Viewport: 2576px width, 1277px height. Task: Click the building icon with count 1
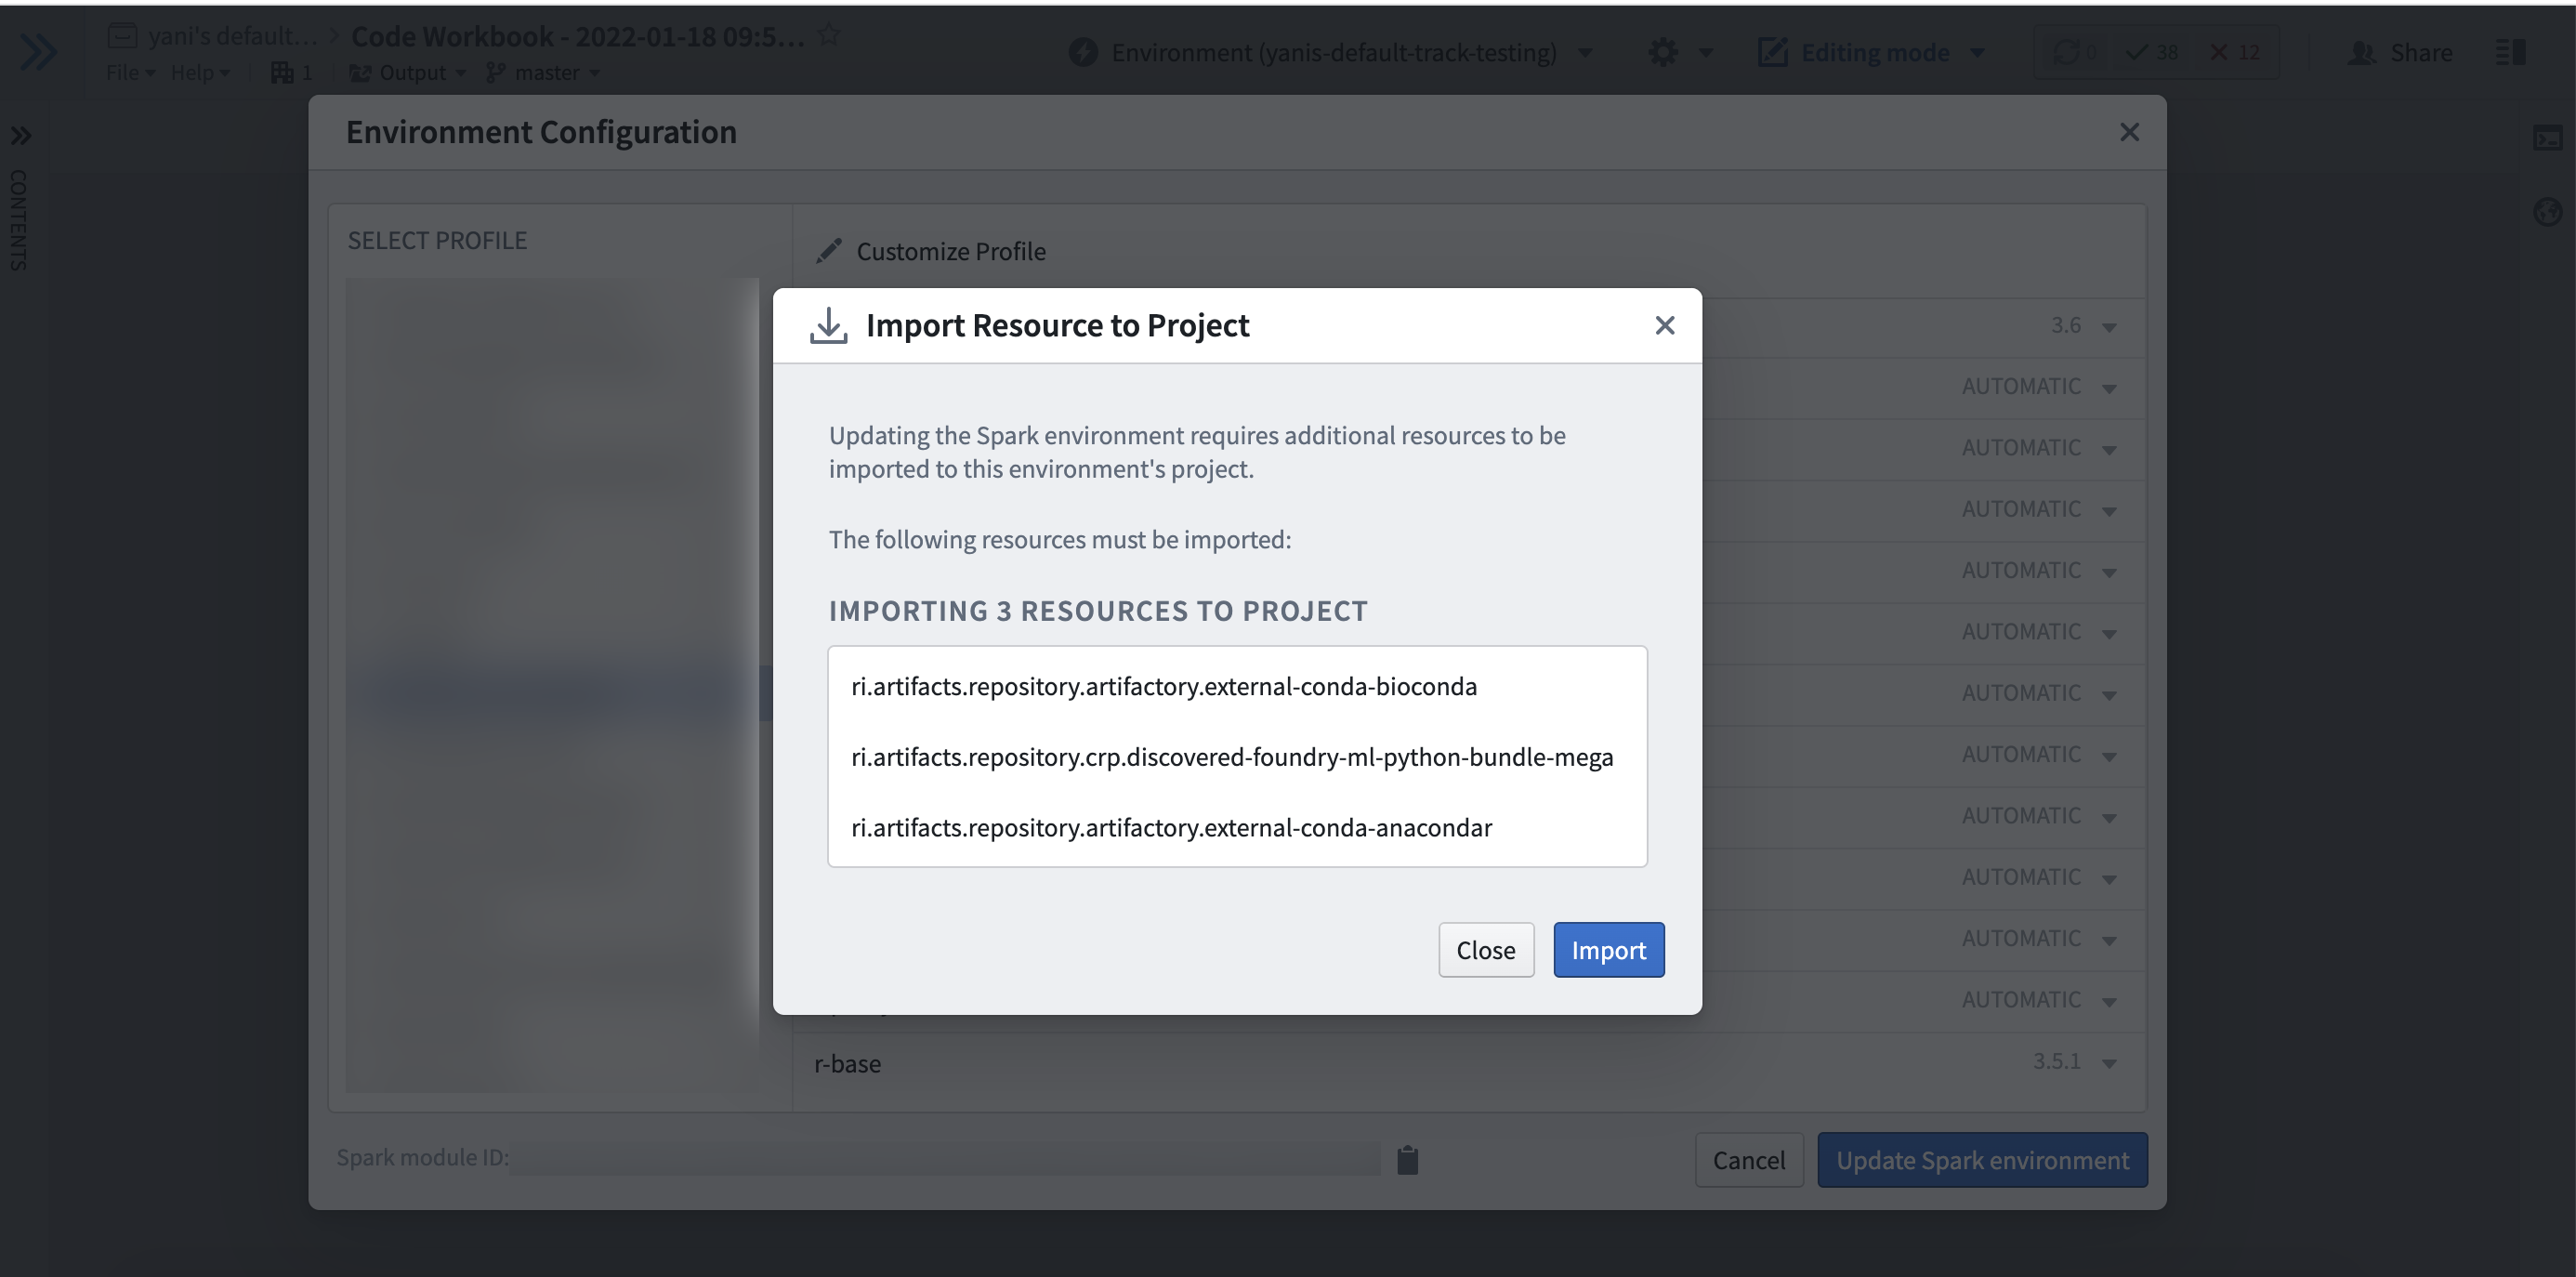tap(292, 72)
